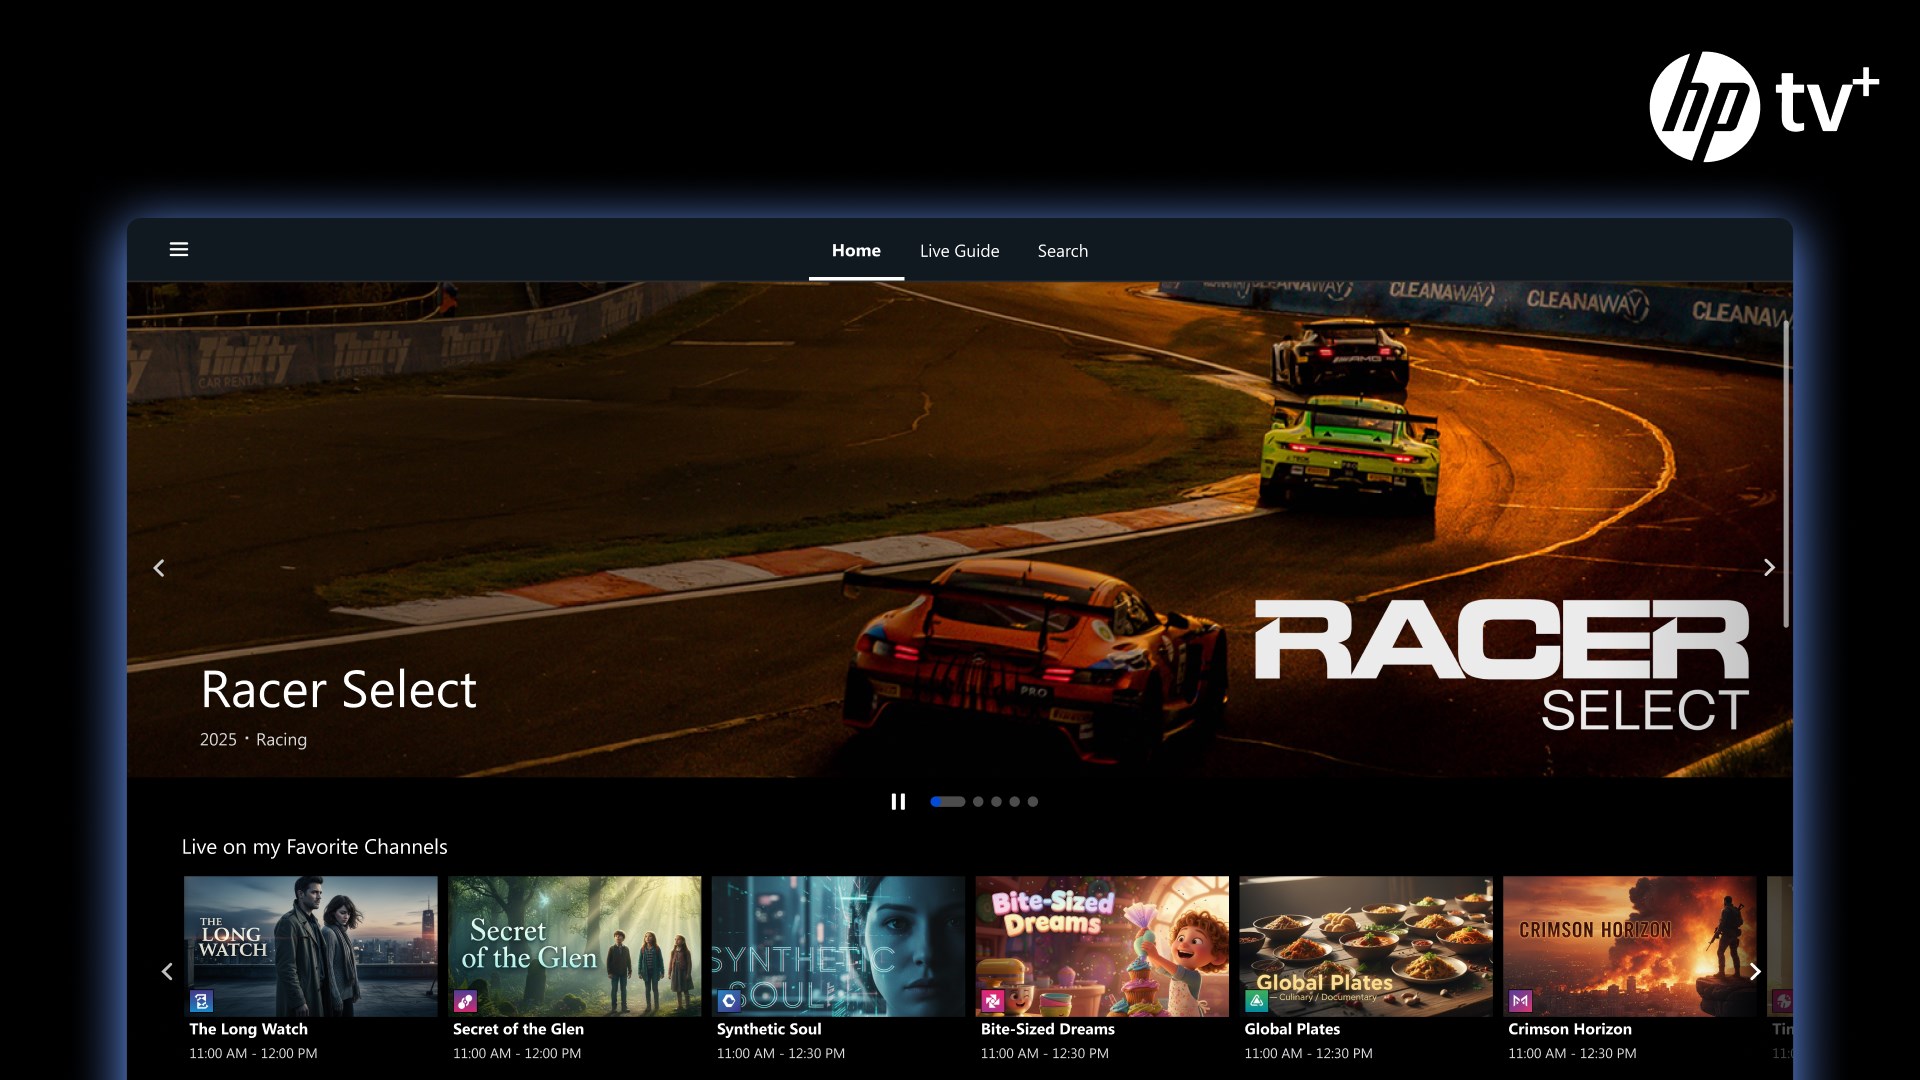
Task: Open the Synthetic Soul thumbnail
Action: click(x=838, y=946)
